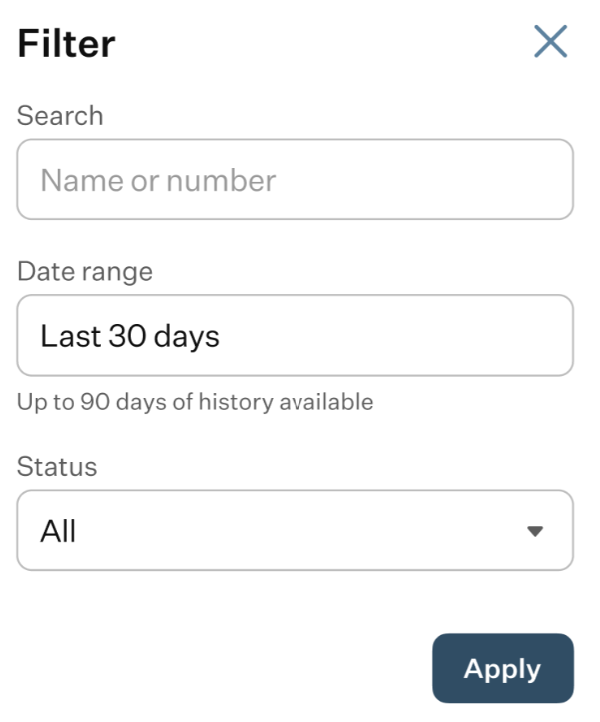Dismiss the filter dialog using the blue X
Viewport: 600px width, 722px height.
(550, 41)
